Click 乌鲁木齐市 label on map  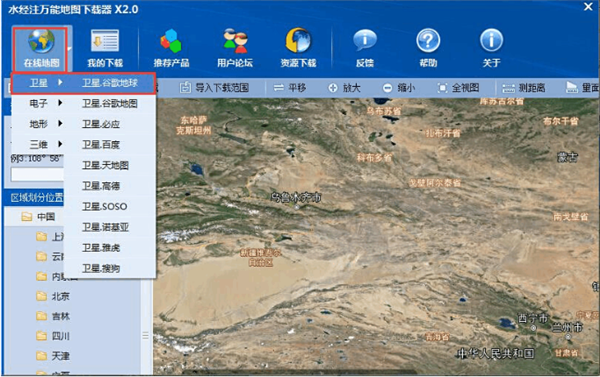click(x=296, y=197)
